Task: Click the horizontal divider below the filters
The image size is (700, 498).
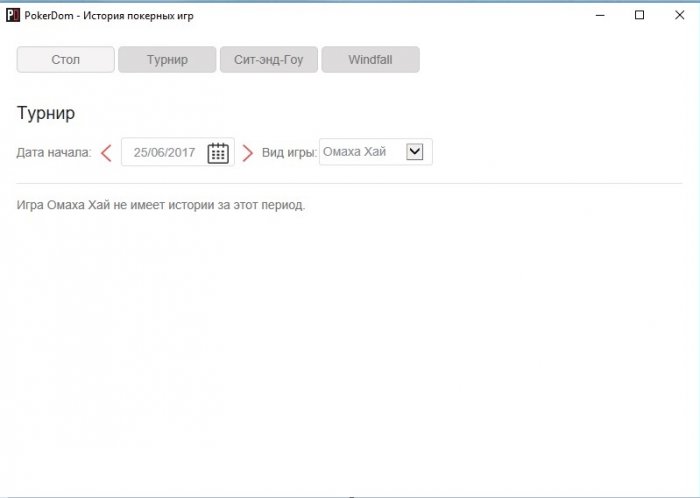Action: [350, 183]
